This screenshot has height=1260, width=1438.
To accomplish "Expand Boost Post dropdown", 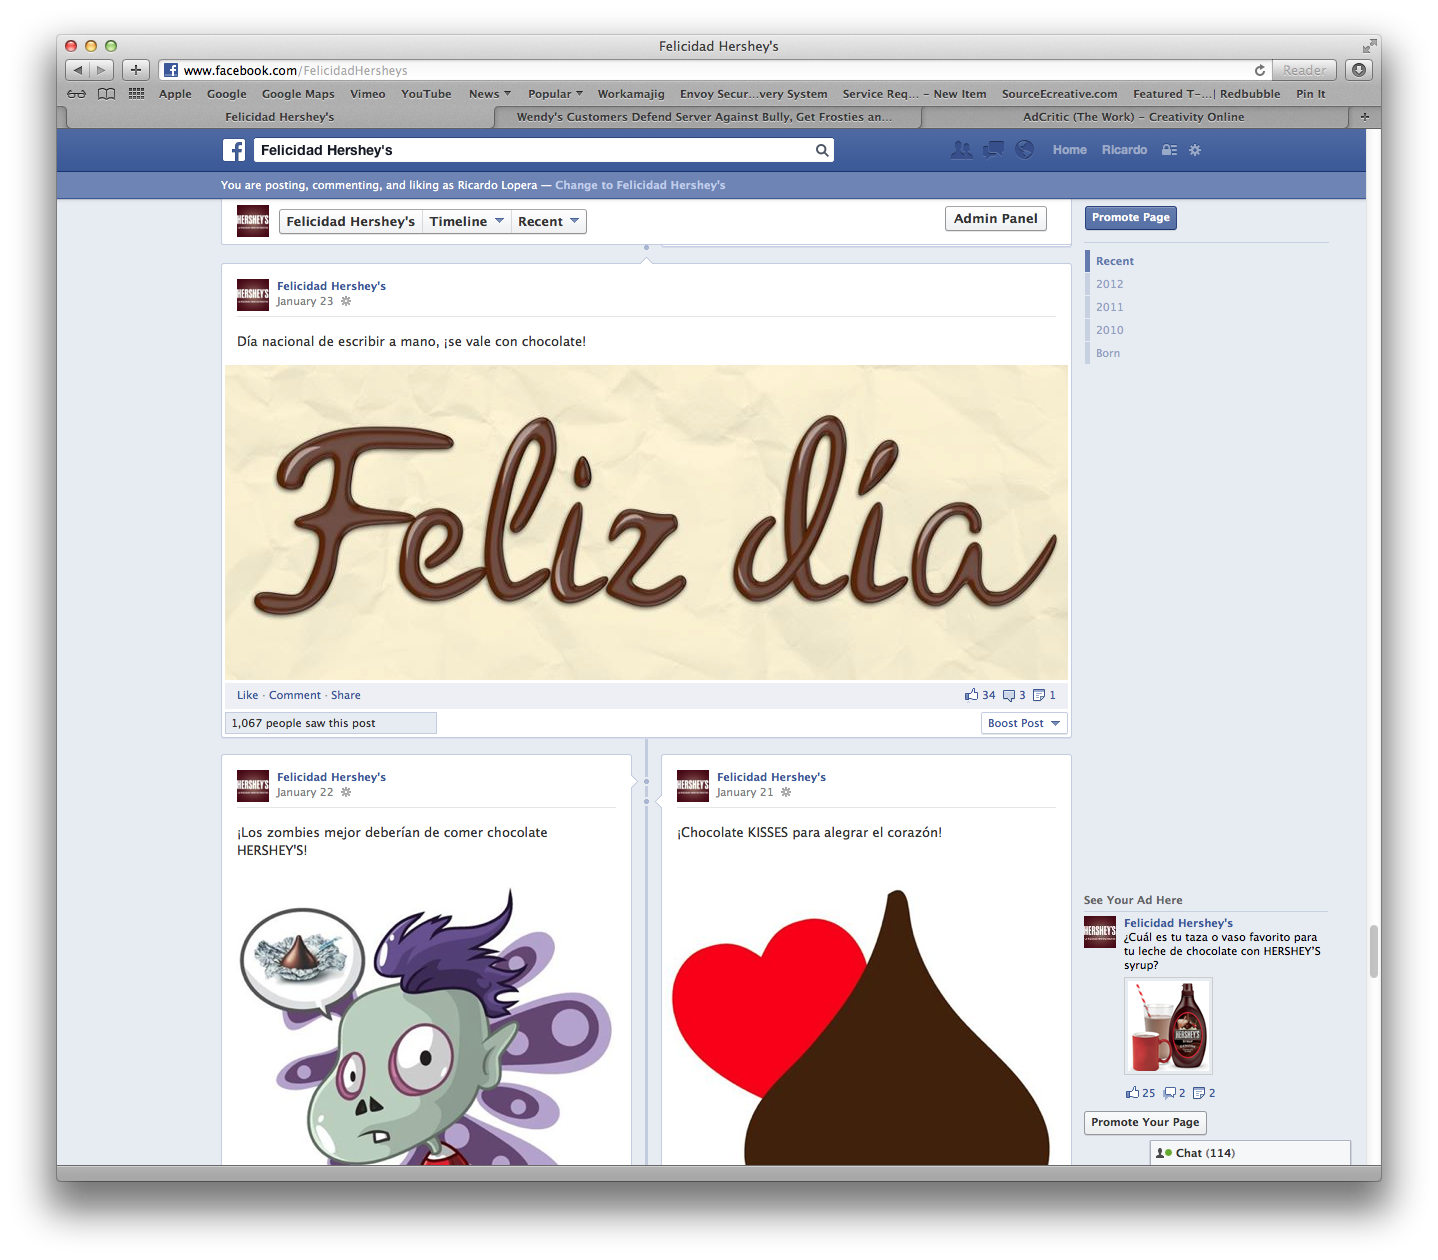I will (1024, 723).
